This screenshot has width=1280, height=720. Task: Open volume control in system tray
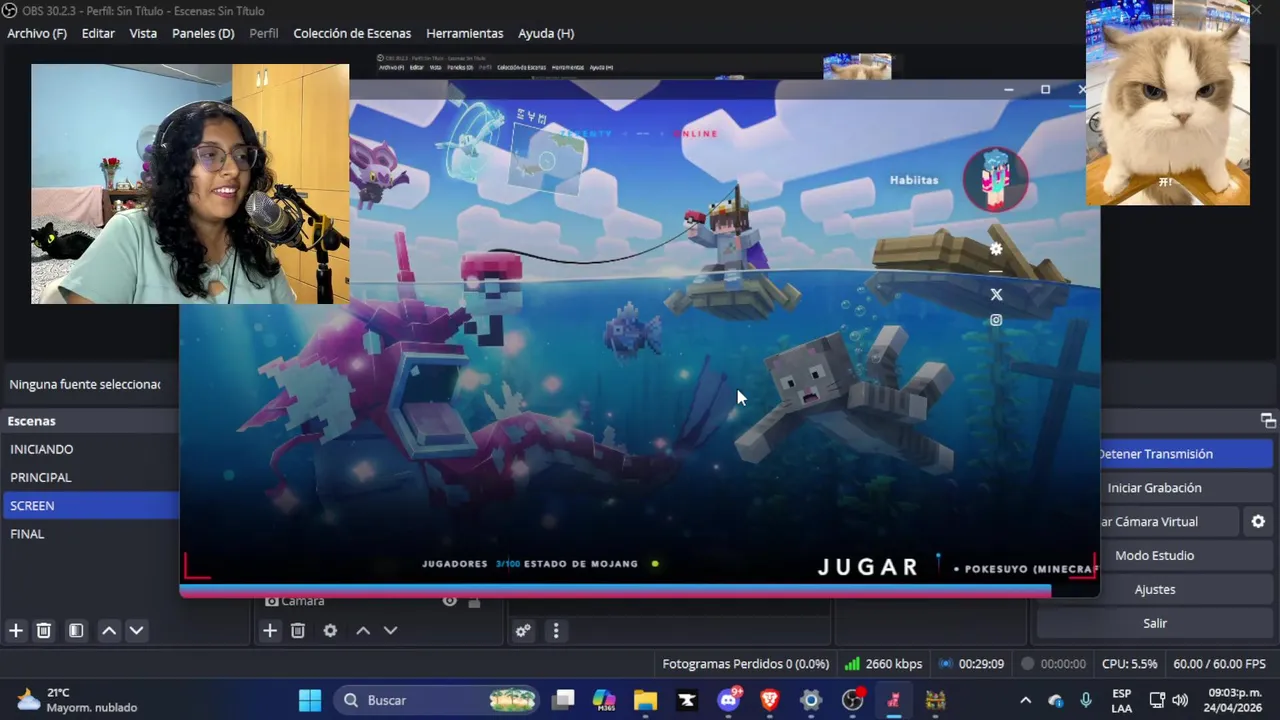(1180, 700)
